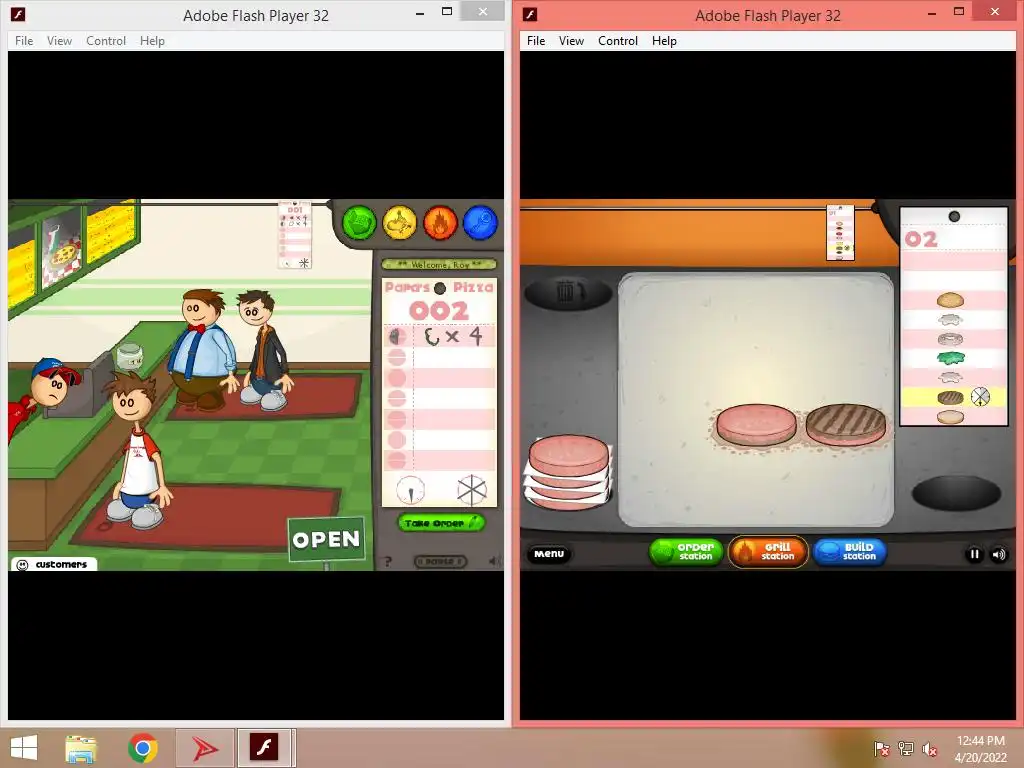Click the trash can on the grill station
Screen dimensions: 1024x768
click(568, 292)
